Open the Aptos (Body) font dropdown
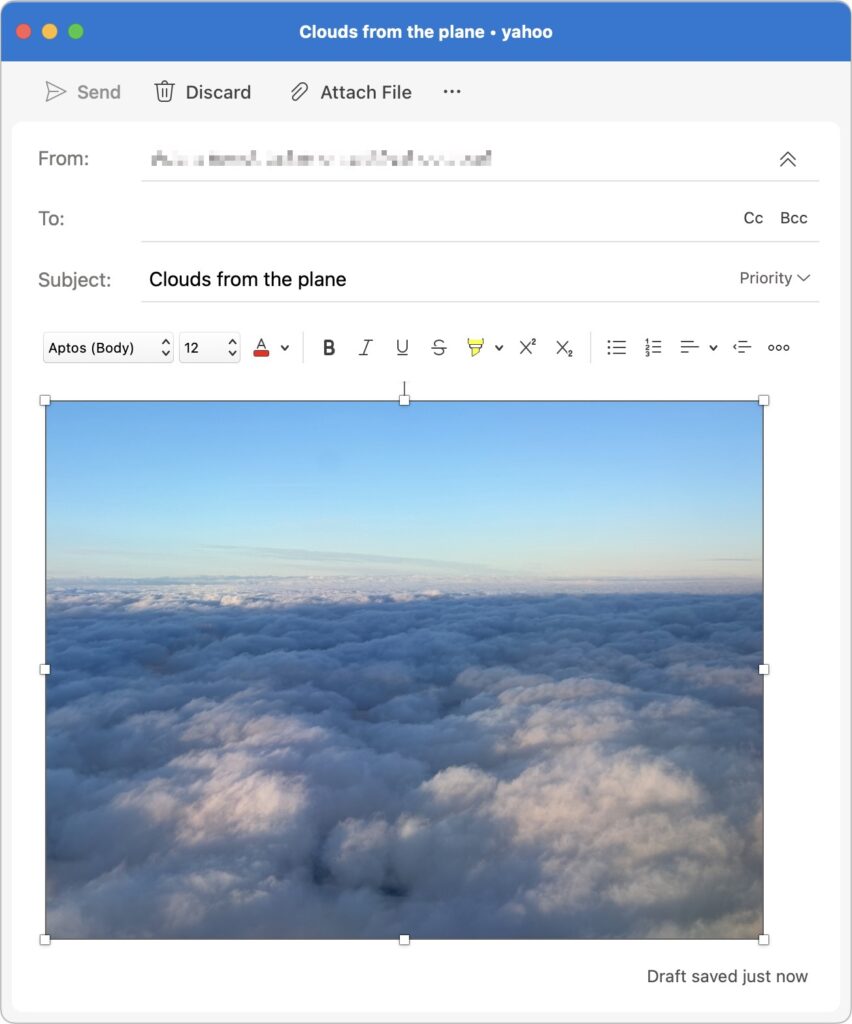 108,348
